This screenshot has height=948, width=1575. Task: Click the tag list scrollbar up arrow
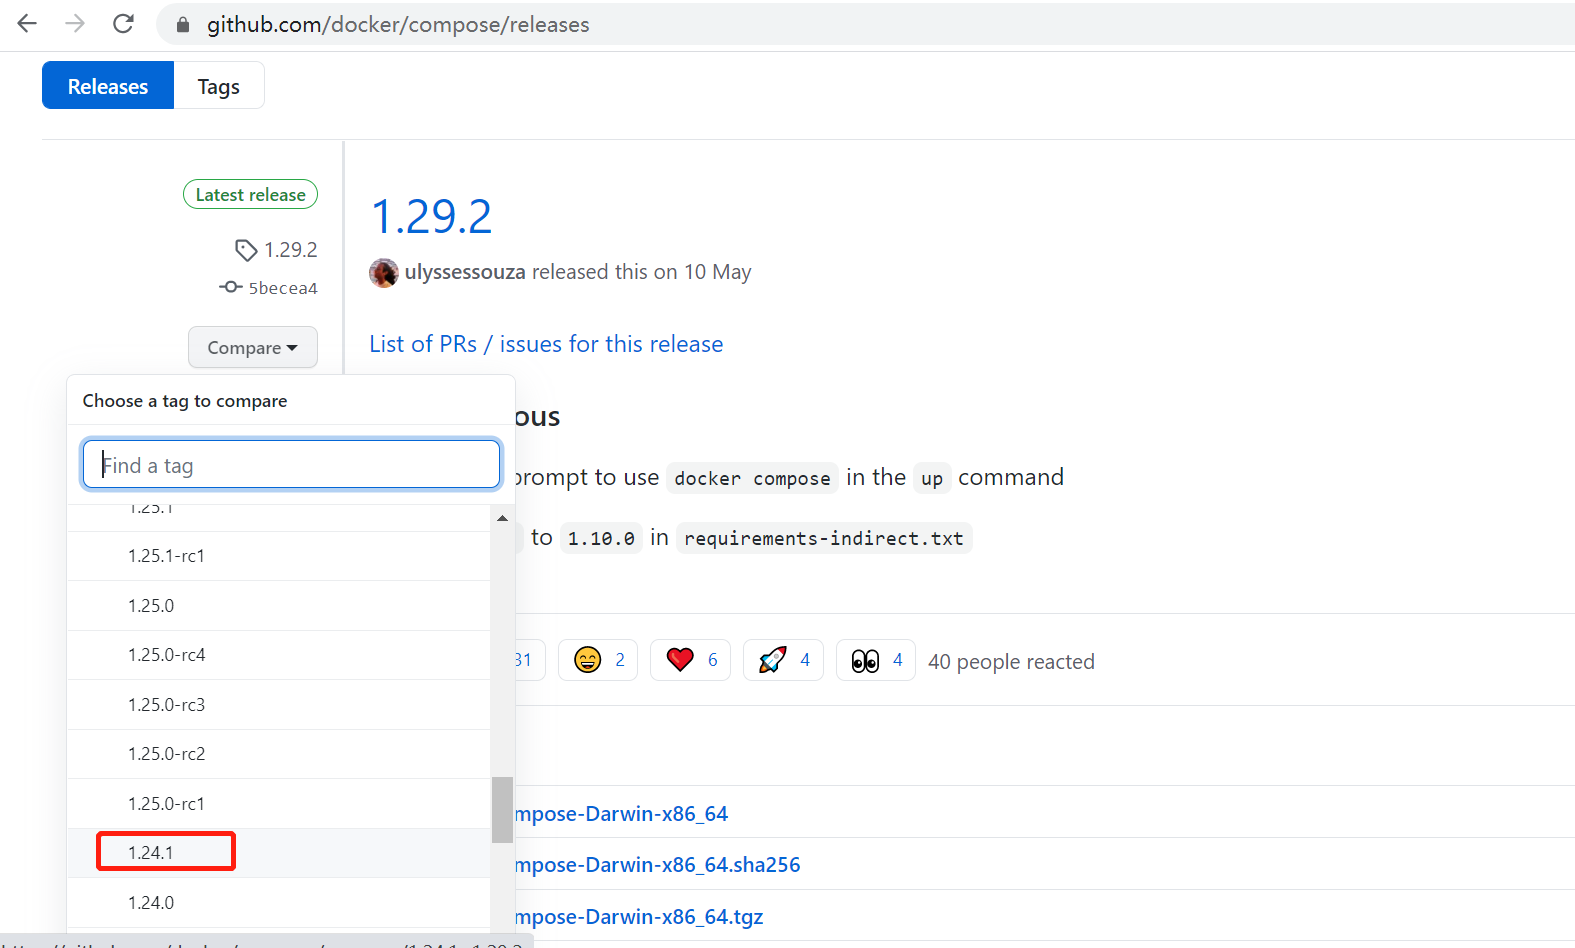(x=502, y=518)
